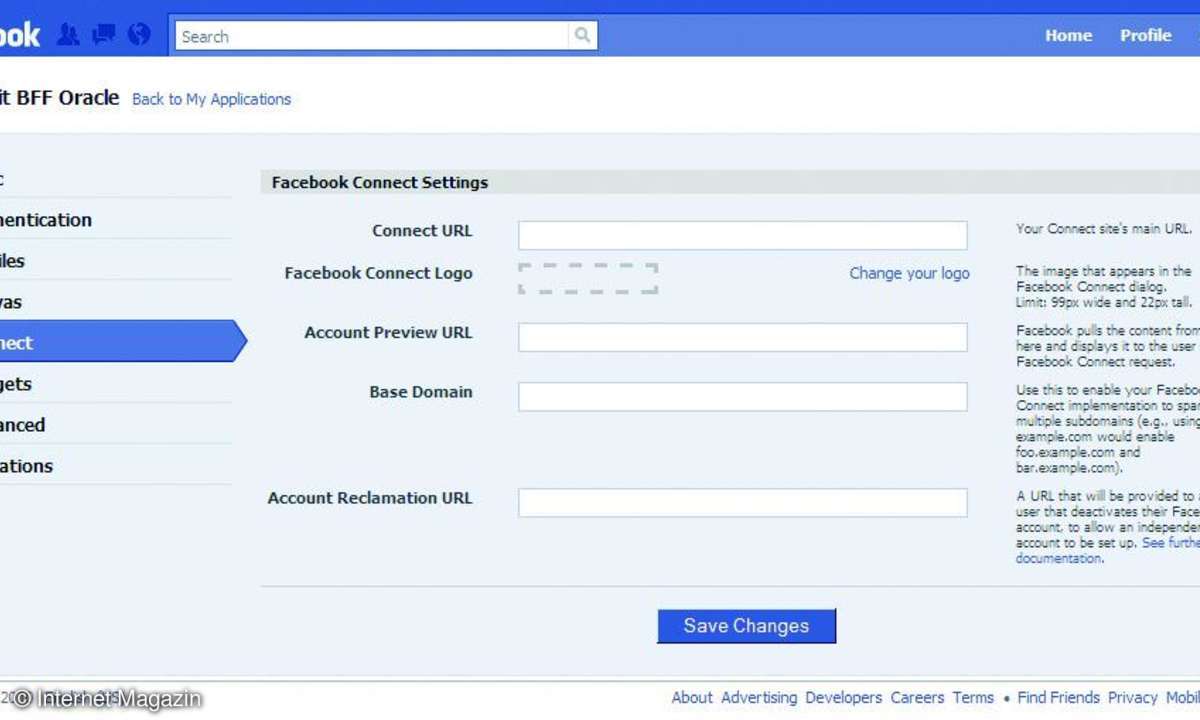The height and width of the screenshot is (720, 1200).
Task: Click into the Base Domain field
Action: pos(743,396)
